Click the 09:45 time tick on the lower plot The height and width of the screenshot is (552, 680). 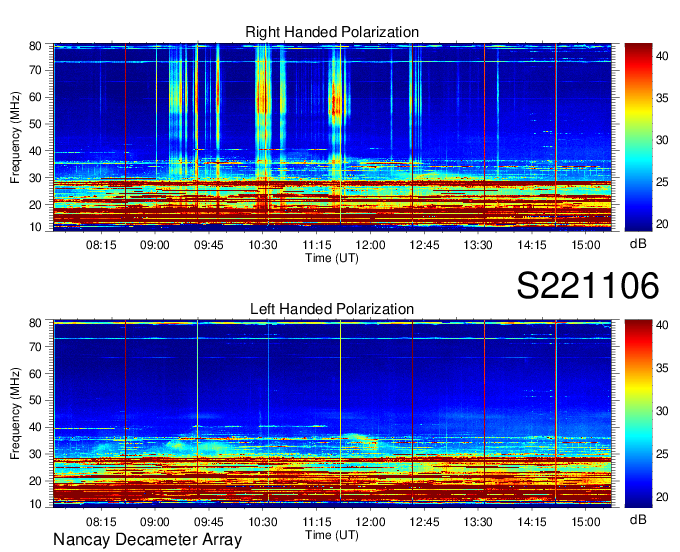209,522
